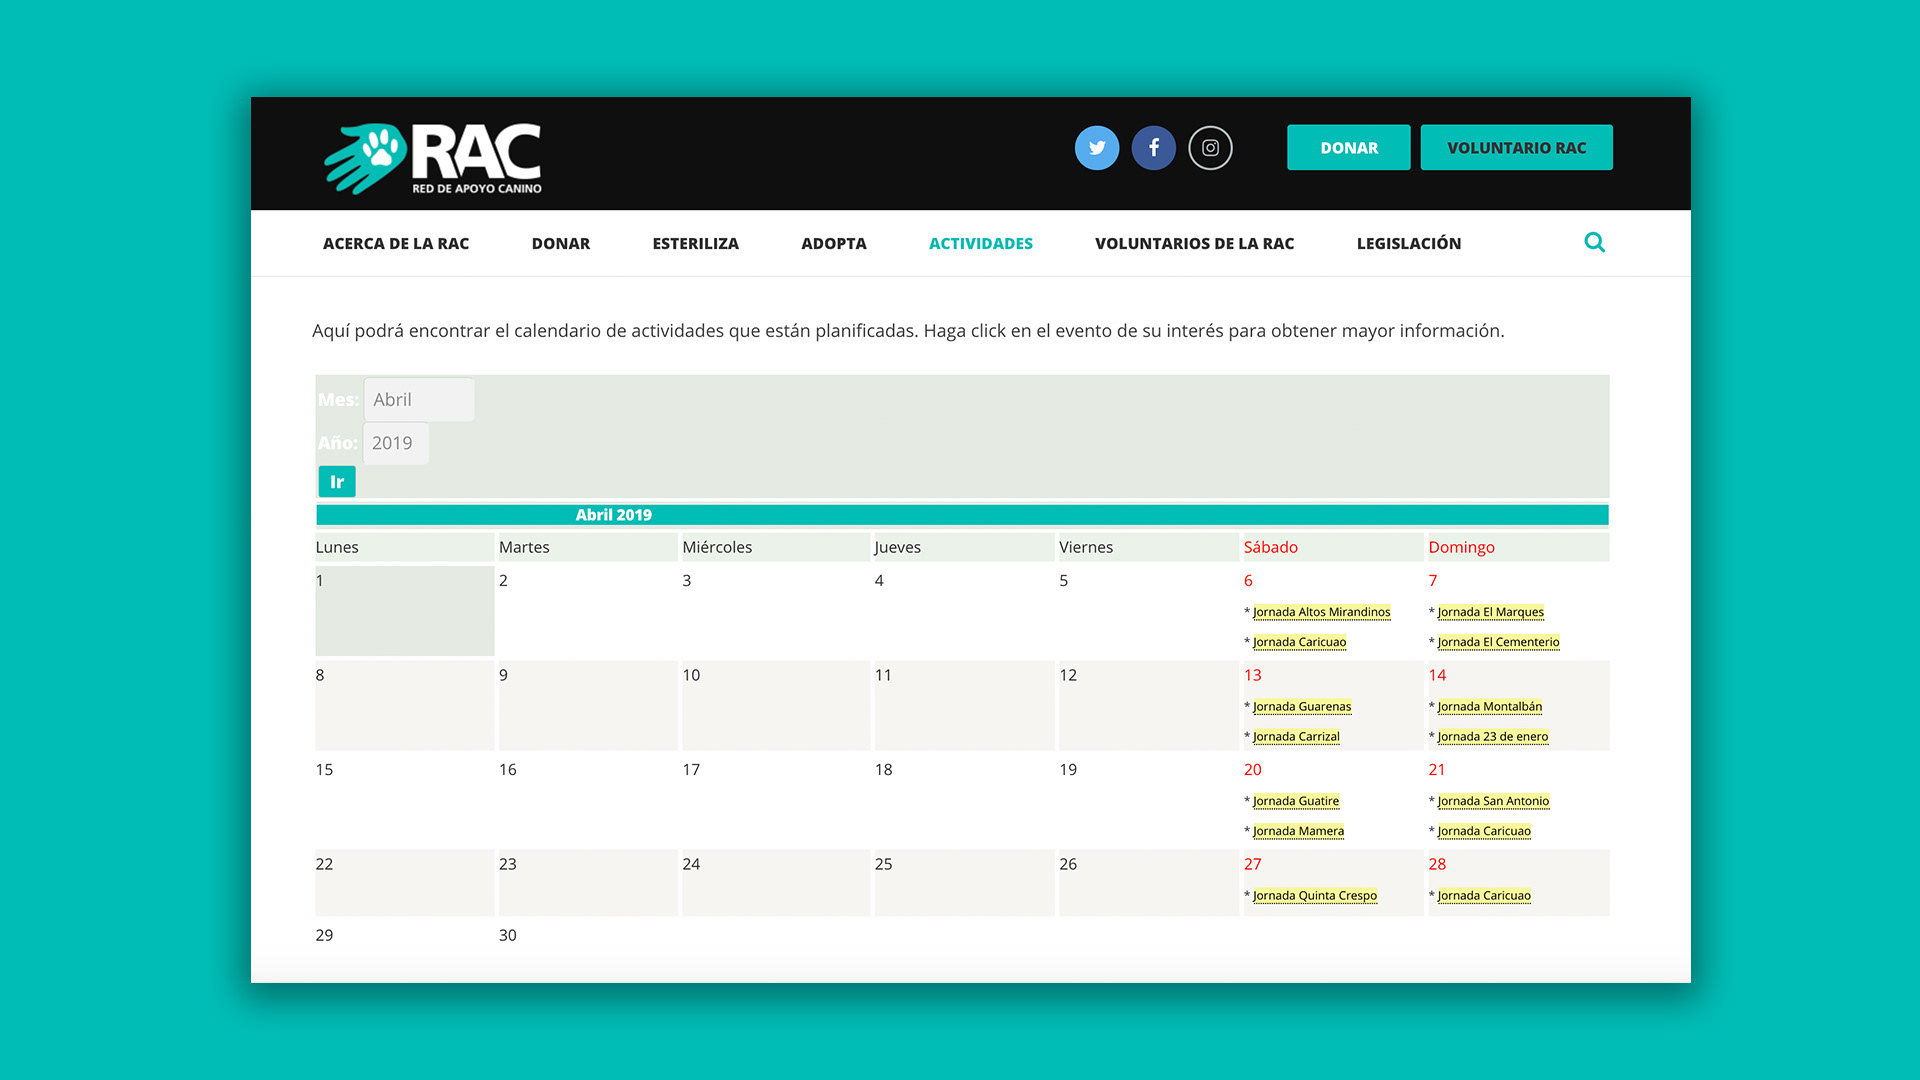Open Jornada 23 de enero event
Image resolution: width=1920 pixels, height=1080 pixels.
click(1492, 736)
